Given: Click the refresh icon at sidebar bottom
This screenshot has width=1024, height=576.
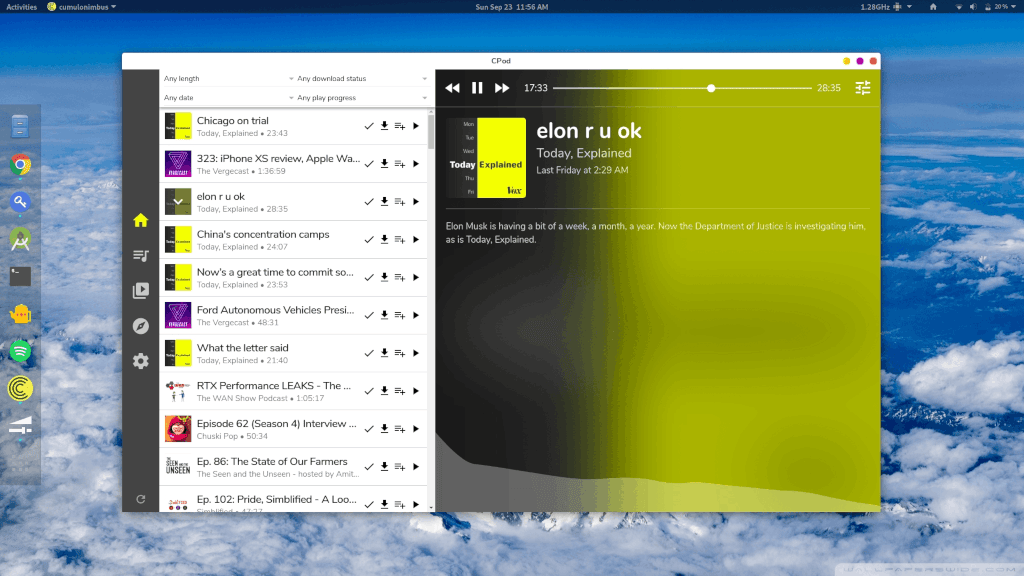Looking at the screenshot, I should [x=141, y=499].
